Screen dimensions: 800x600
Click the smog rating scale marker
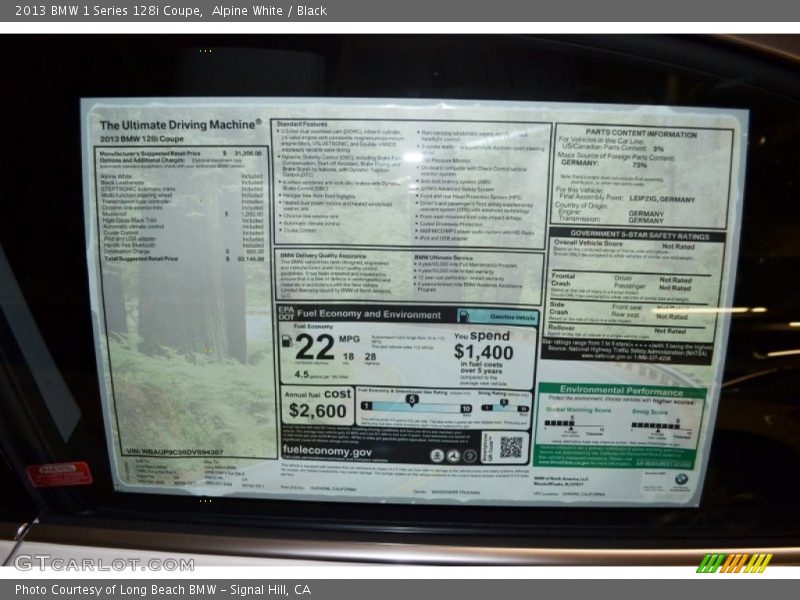[x=504, y=403]
